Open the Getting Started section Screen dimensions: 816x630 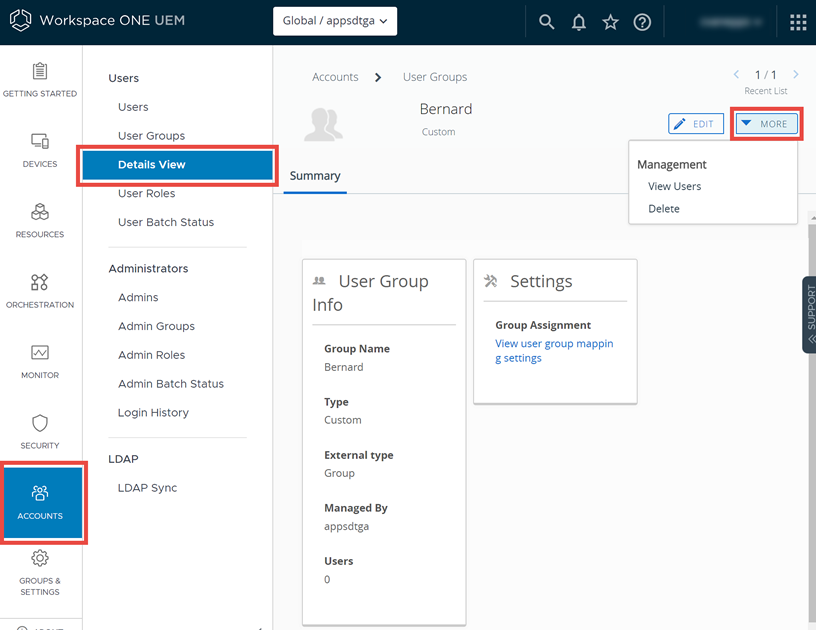tap(40, 80)
